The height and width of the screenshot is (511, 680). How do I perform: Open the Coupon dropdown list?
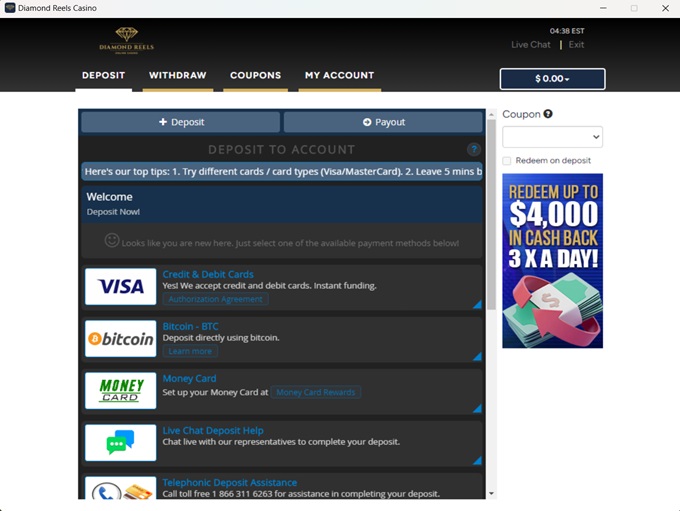(552, 137)
